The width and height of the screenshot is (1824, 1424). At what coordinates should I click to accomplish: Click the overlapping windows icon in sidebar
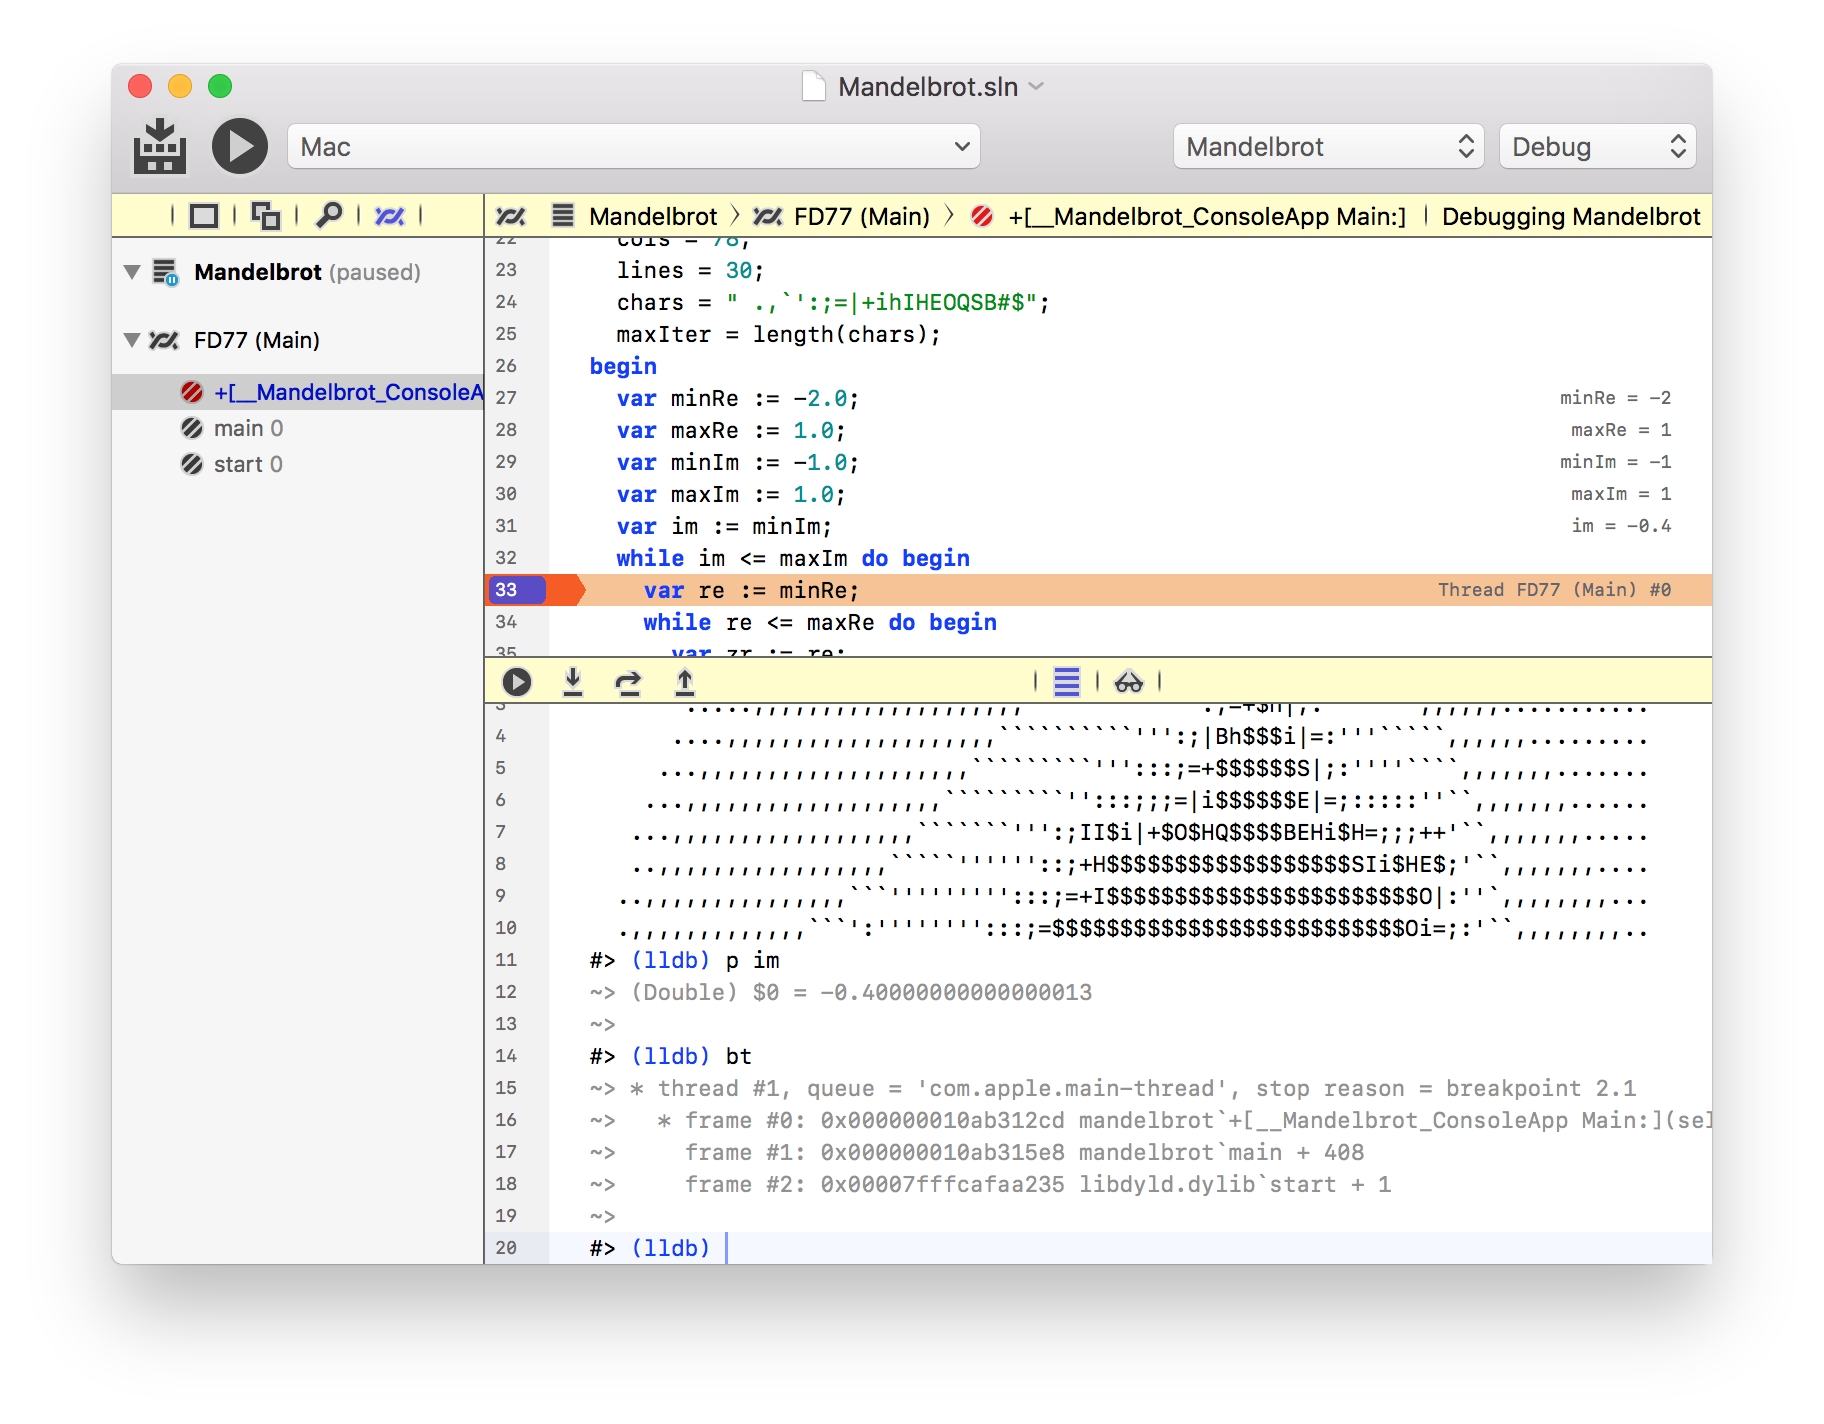[265, 215]
